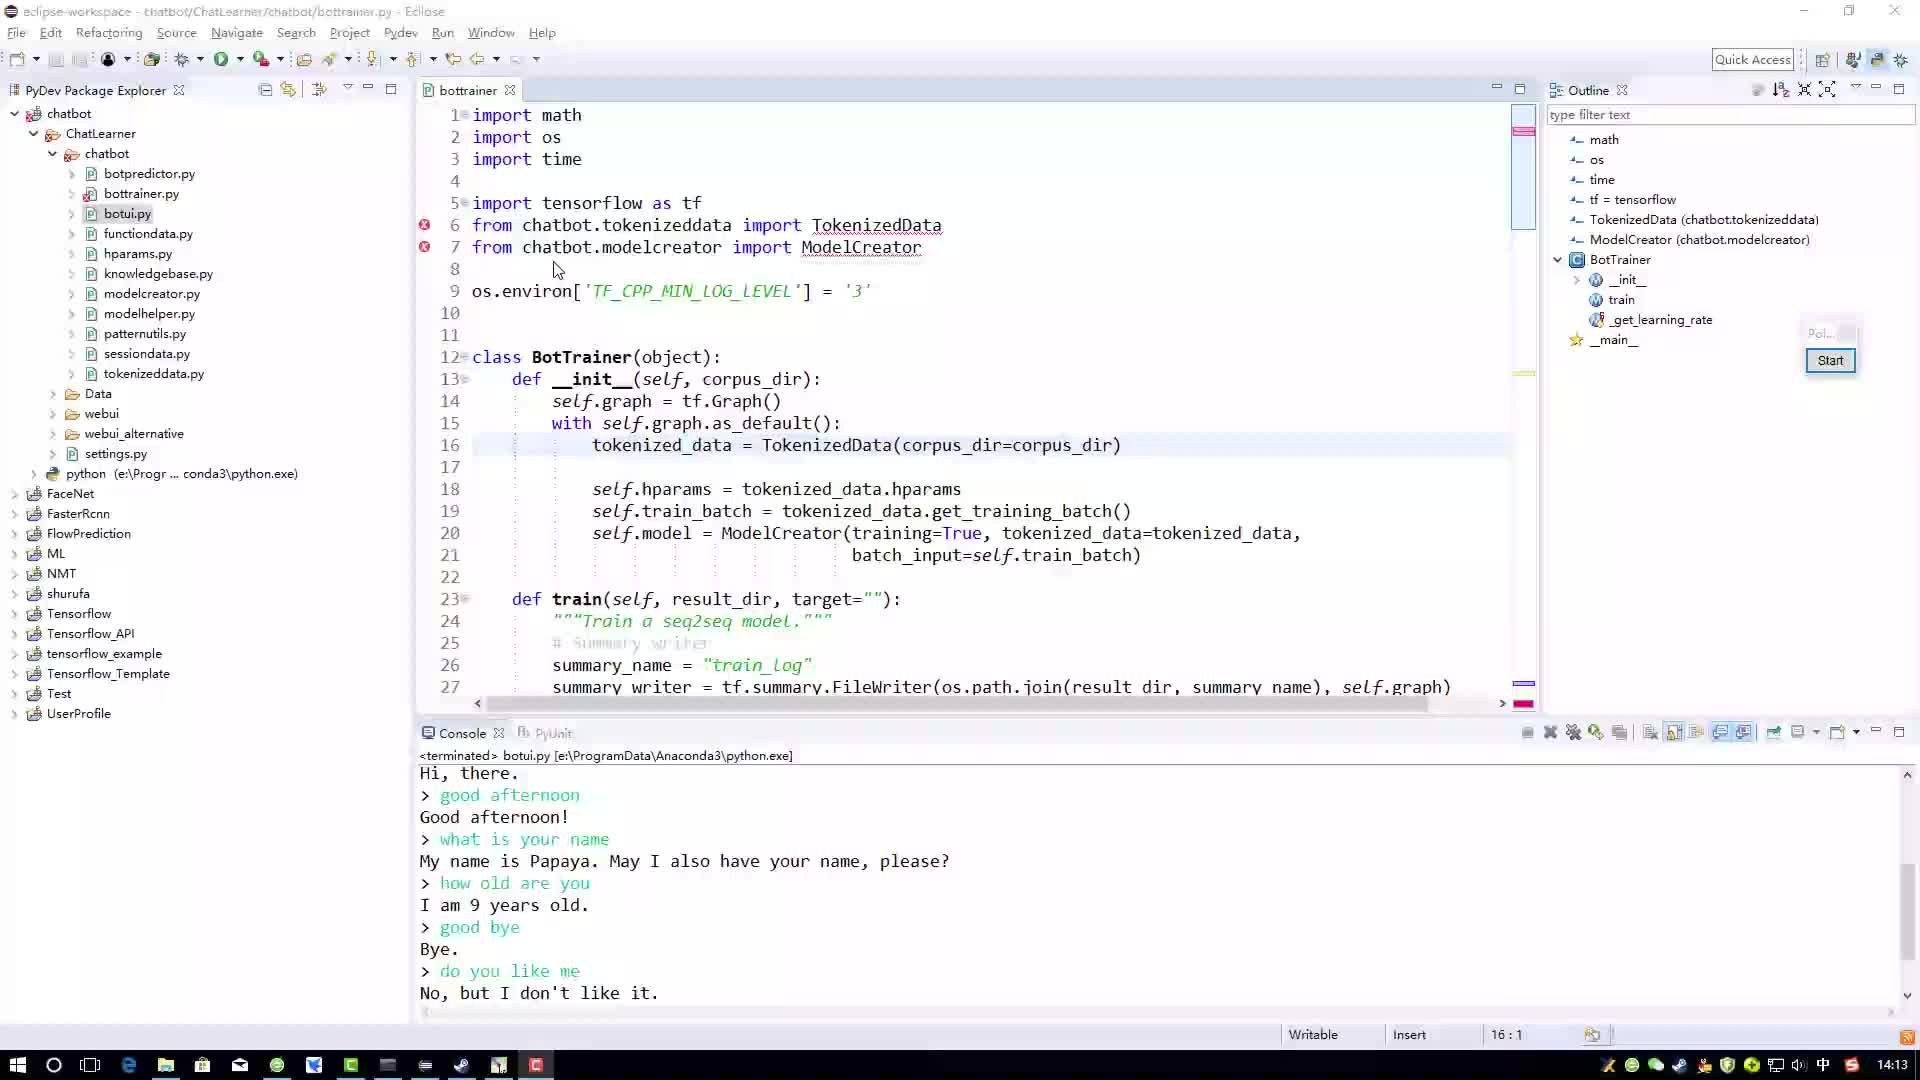Click the PyUnit tab in console
Image resolution: width=1920 pixels, height=1080 pixels.
[553, 732]
